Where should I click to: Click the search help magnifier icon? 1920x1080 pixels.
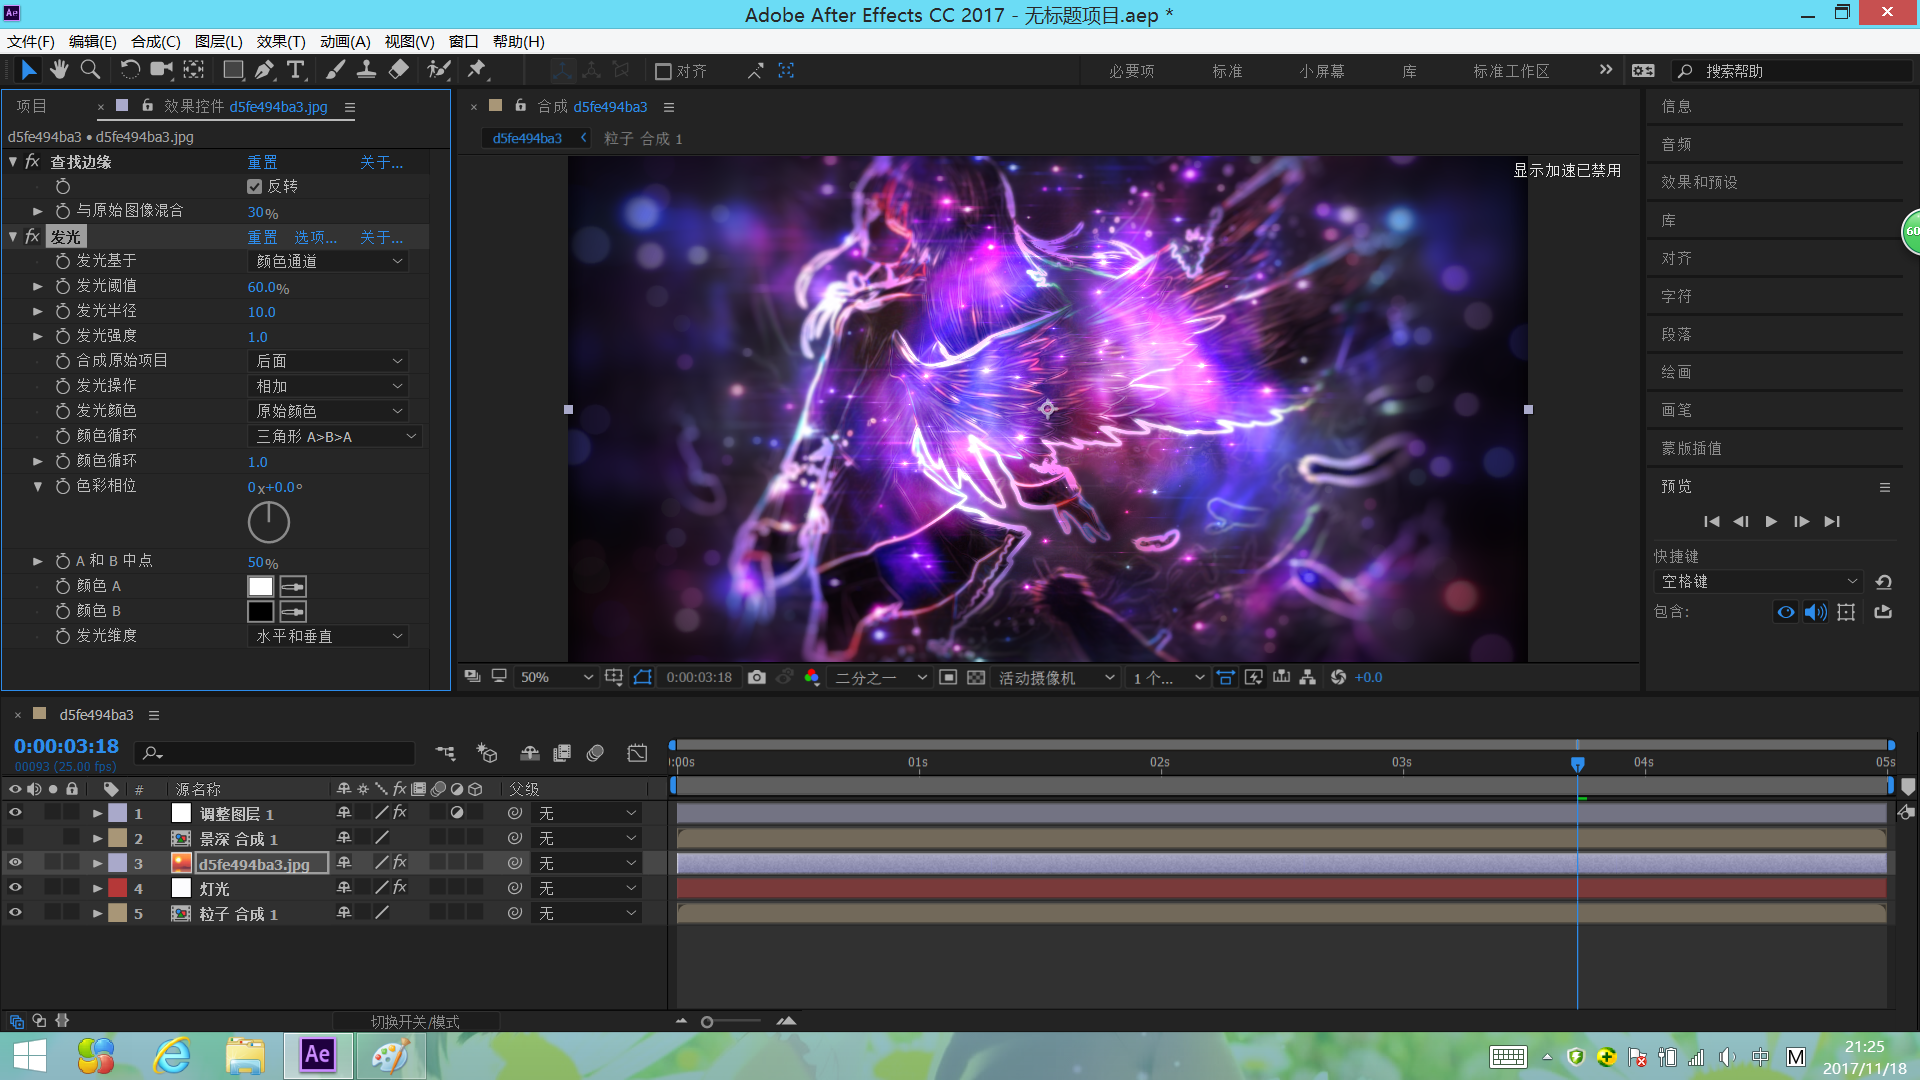[1685, 71]
